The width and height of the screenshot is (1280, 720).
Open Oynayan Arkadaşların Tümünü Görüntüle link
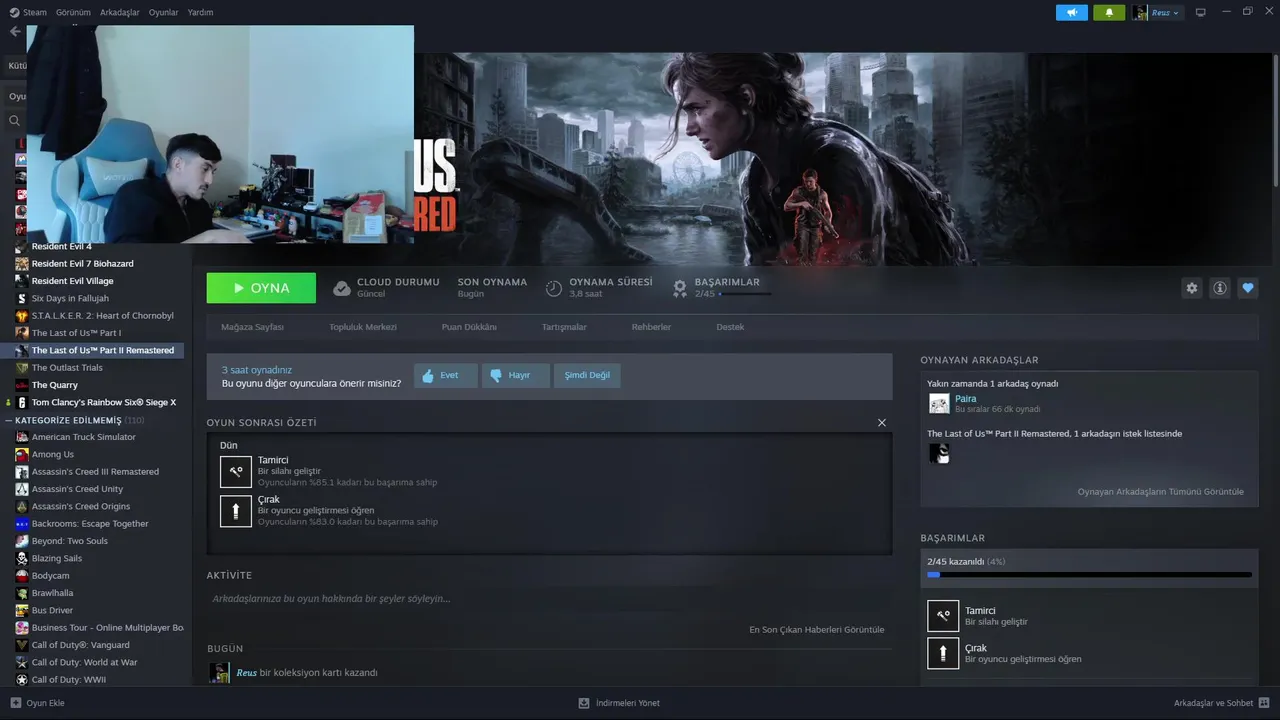coord(1161,492)
